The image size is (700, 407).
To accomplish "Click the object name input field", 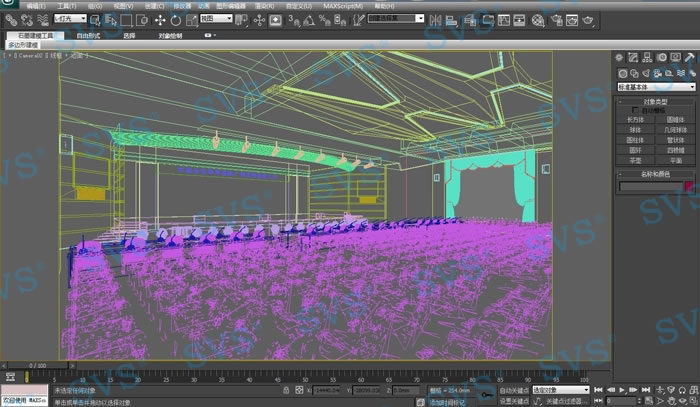I will 650,186.
